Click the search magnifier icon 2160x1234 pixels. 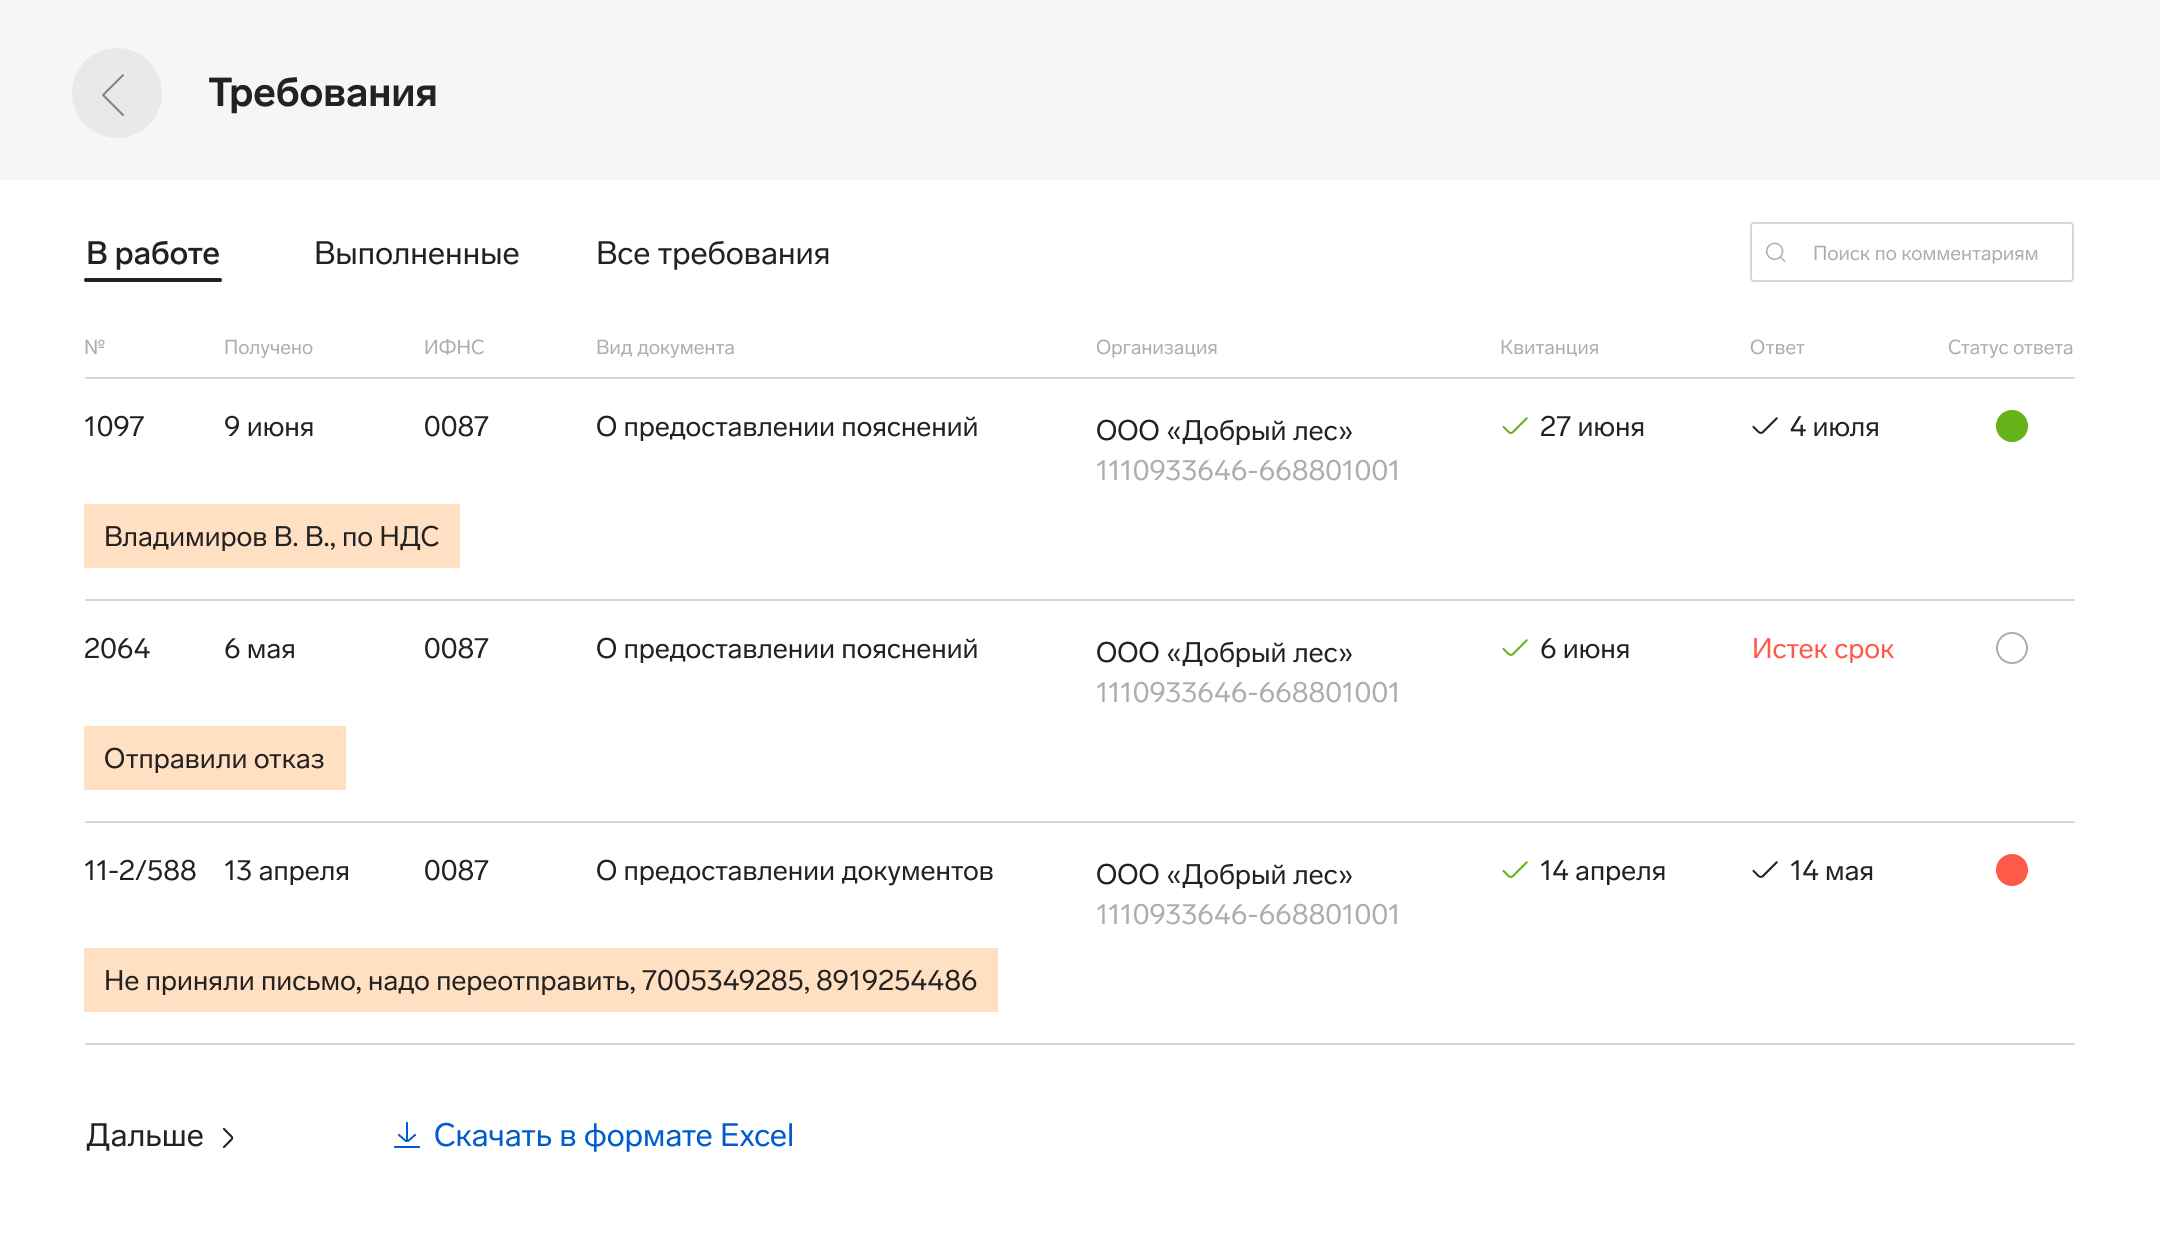tap(1776, 253)
